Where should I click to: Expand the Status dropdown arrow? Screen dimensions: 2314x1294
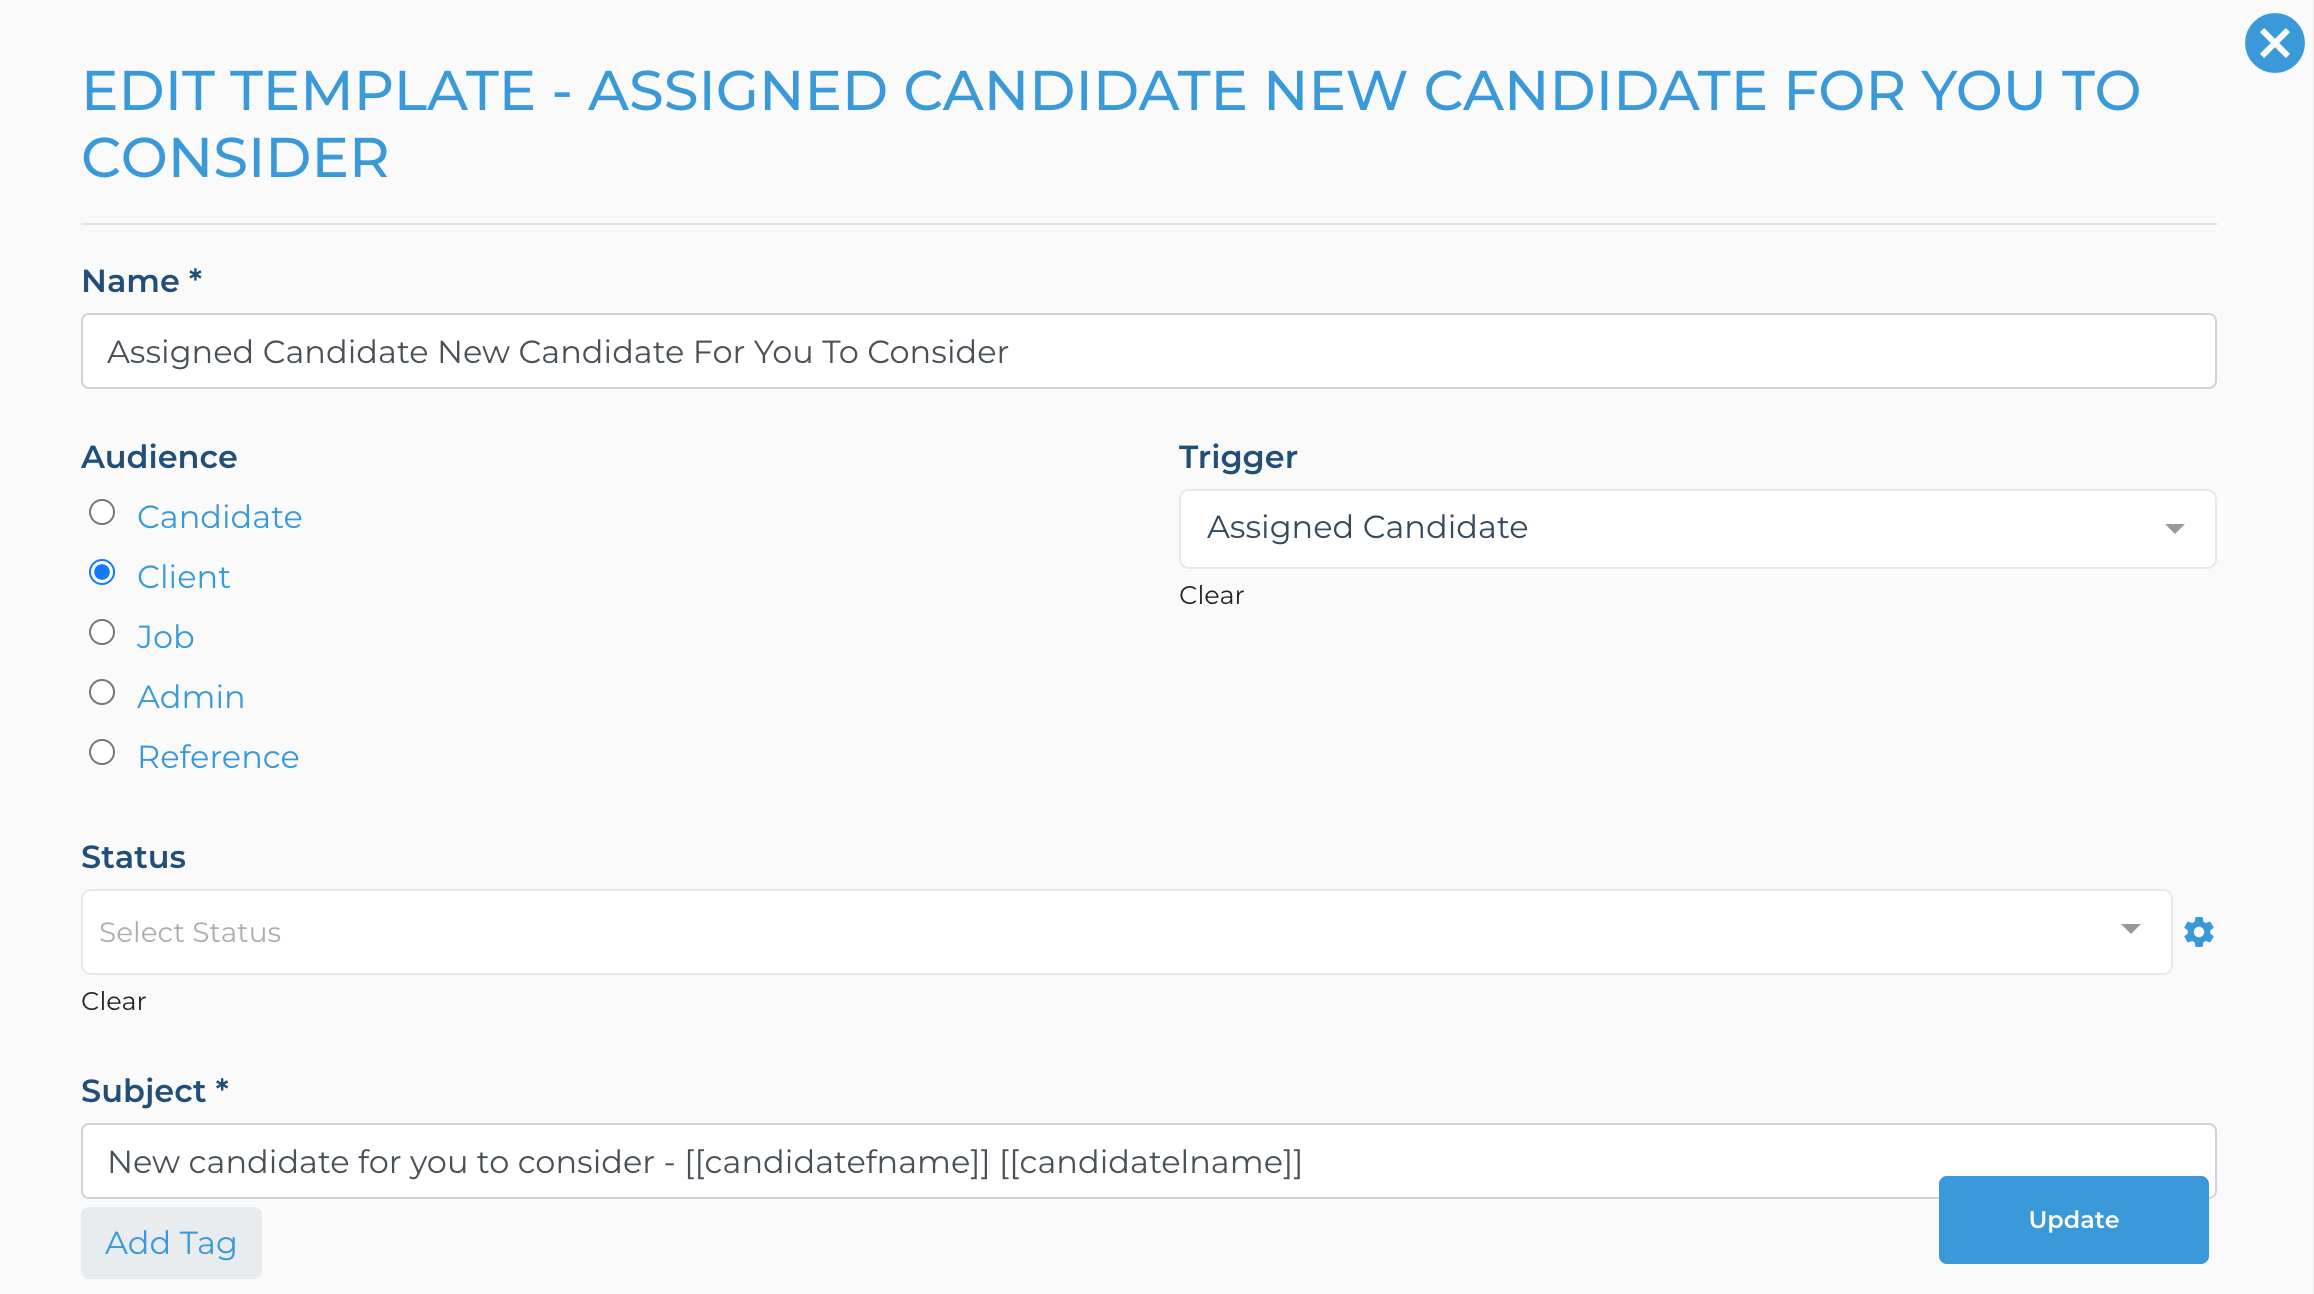point(2130,929)
